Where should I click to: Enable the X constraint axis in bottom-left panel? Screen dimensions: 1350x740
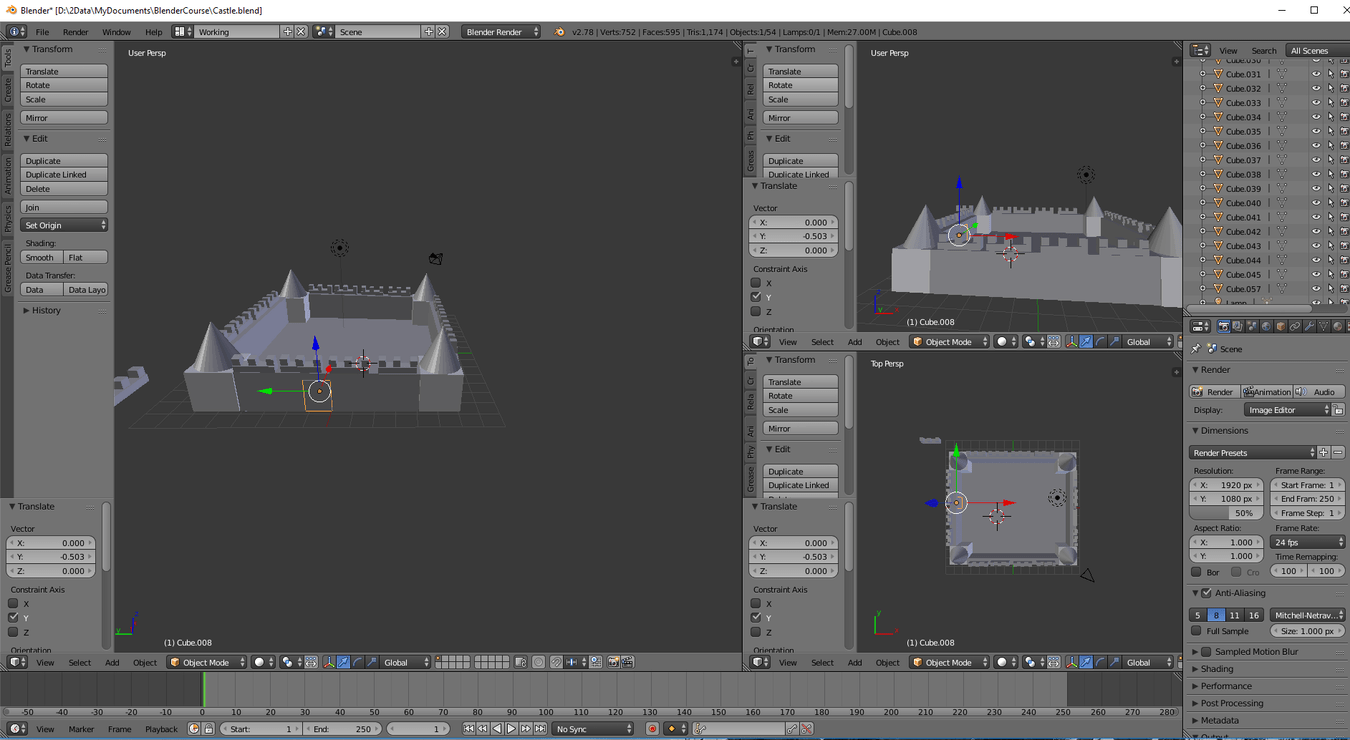(13, 603)
